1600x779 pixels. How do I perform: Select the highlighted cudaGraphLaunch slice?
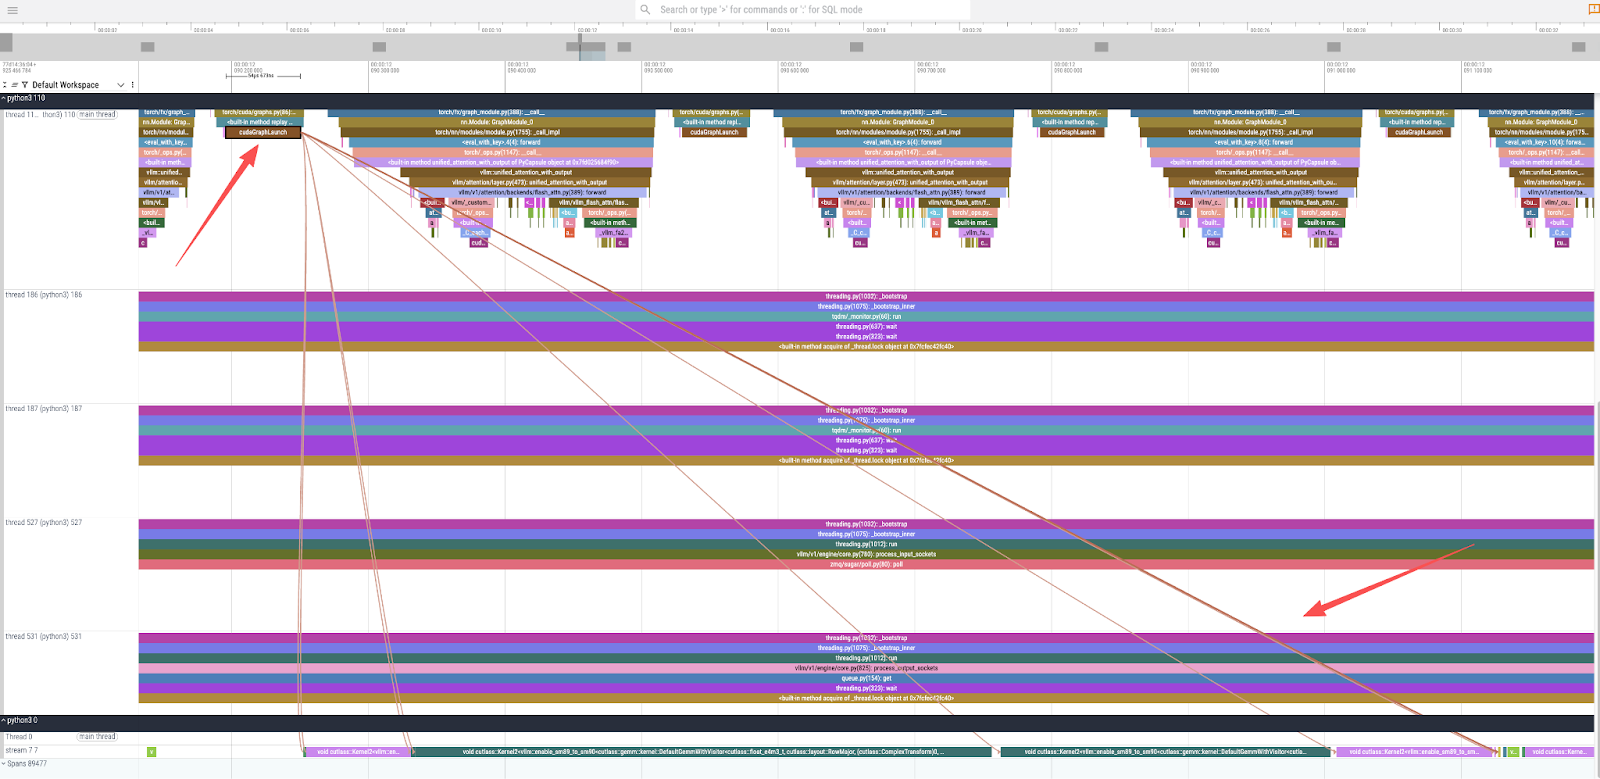pos(263,132)
